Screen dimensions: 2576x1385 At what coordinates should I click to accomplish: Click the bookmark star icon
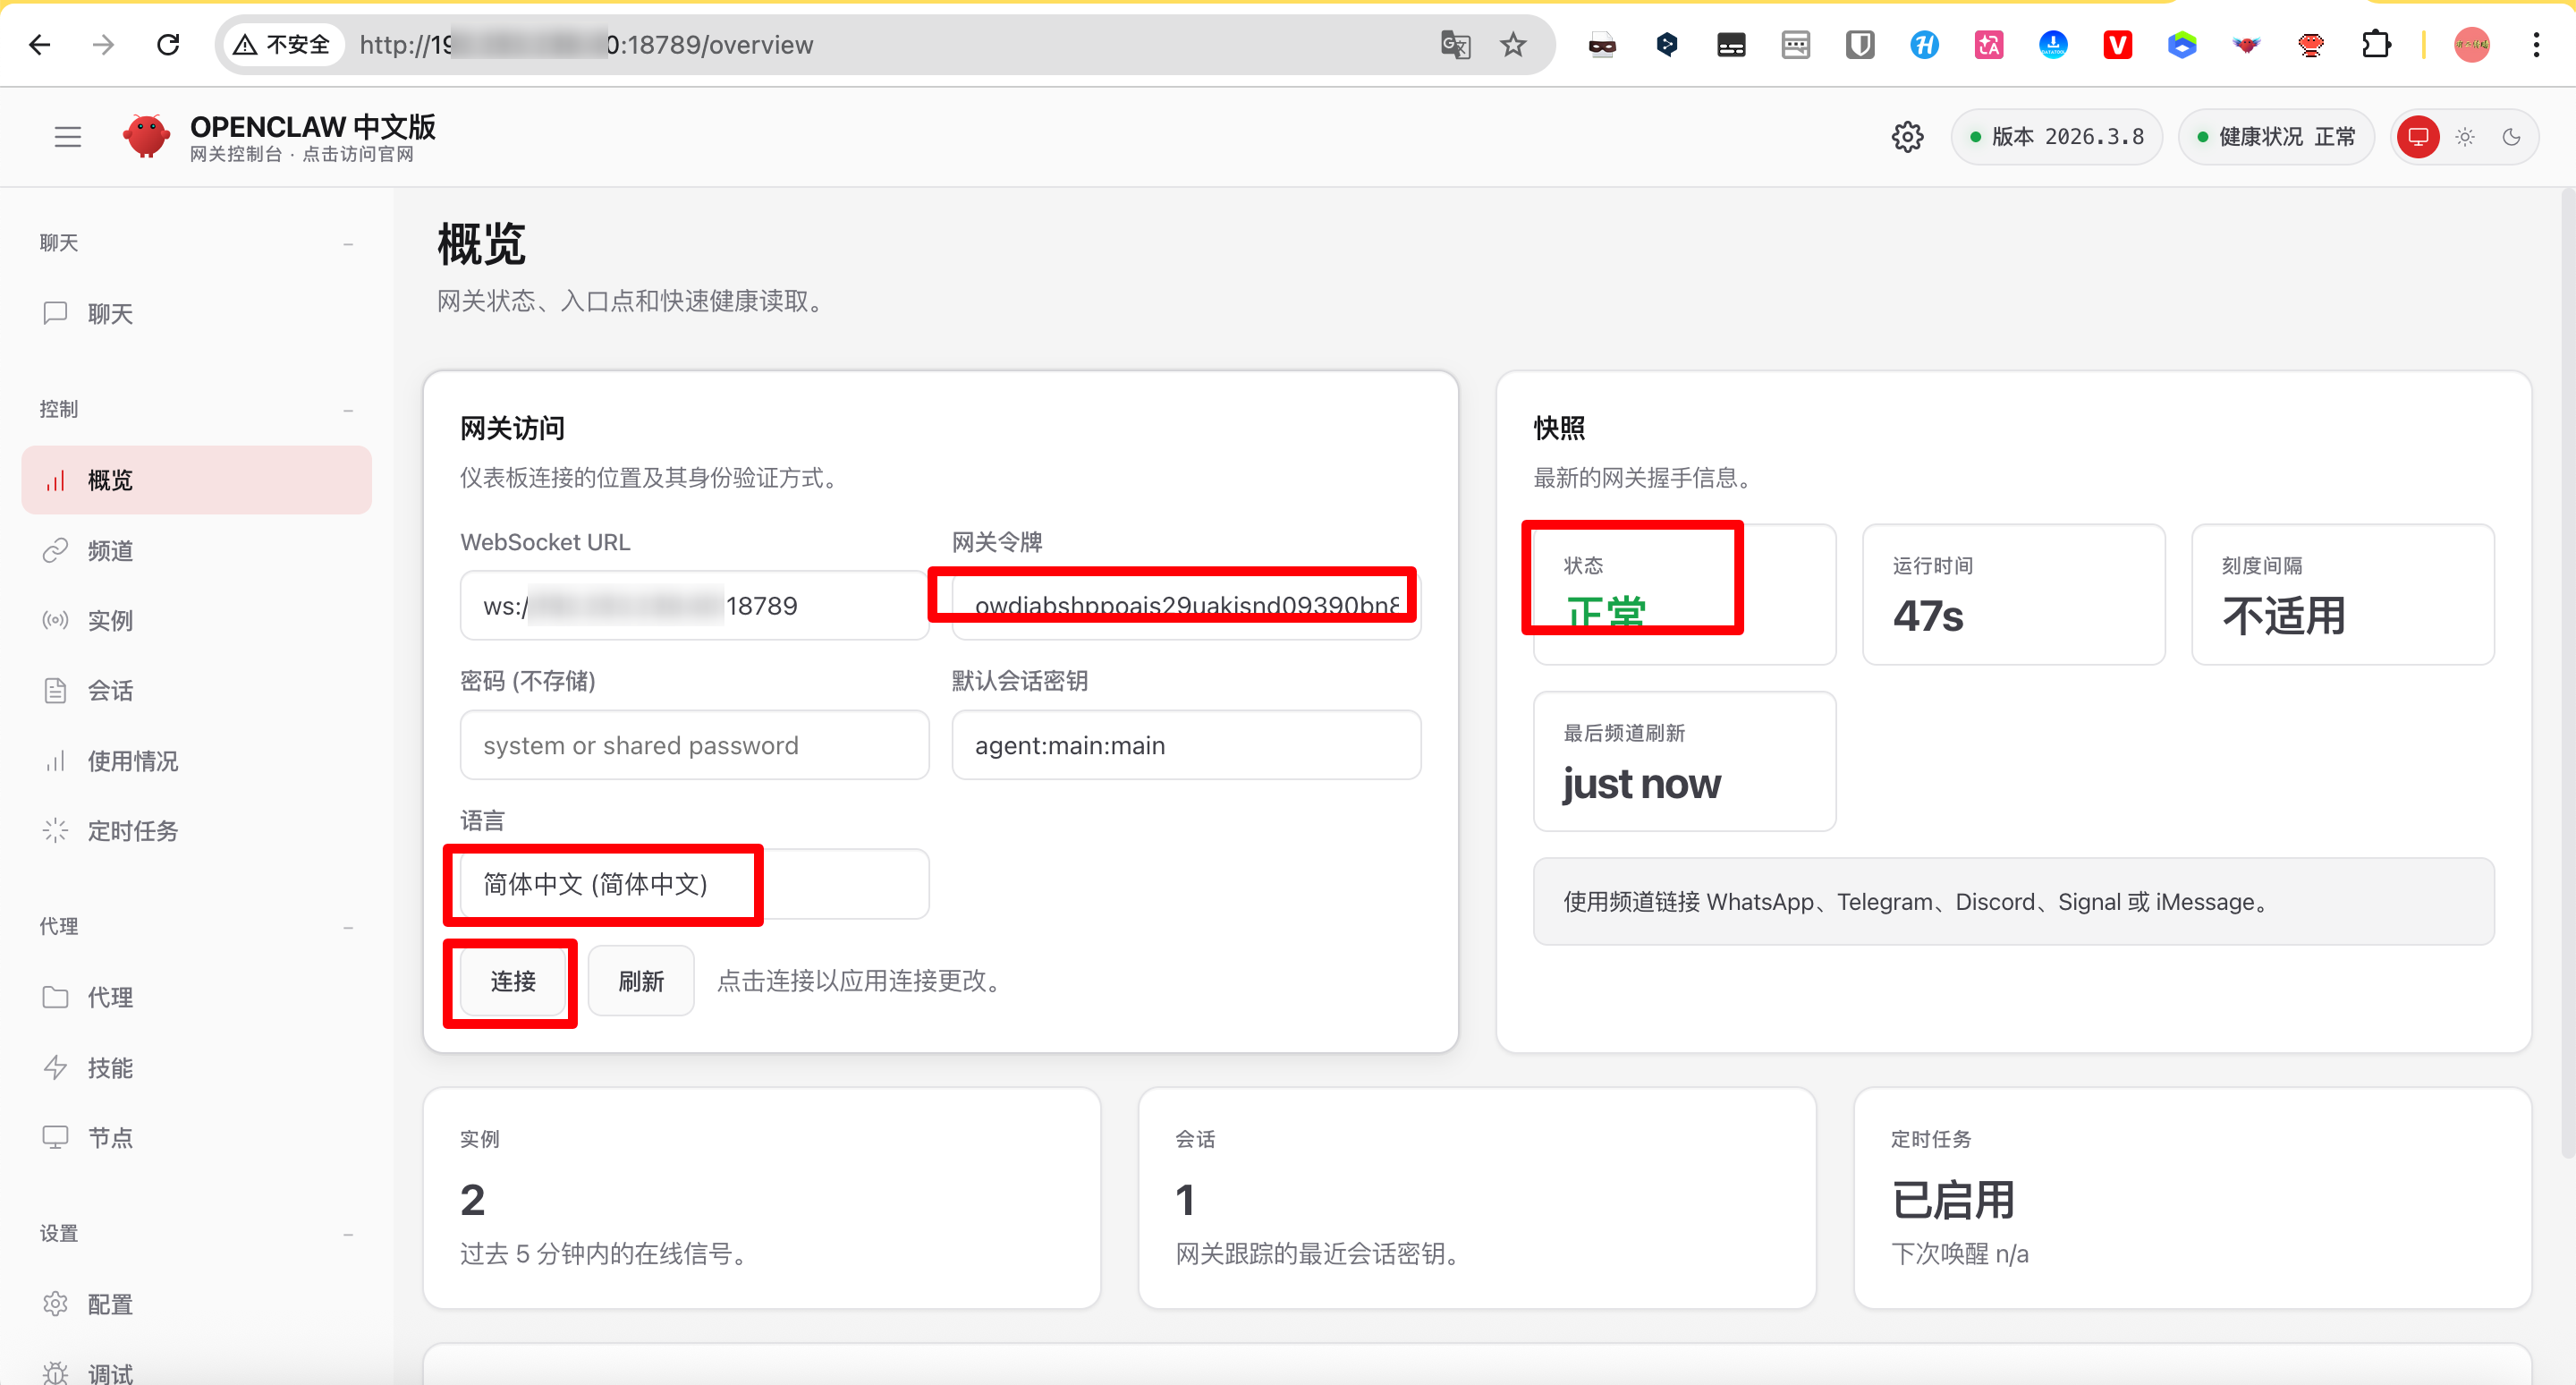pyautogui.click(x=1512, y=44)
